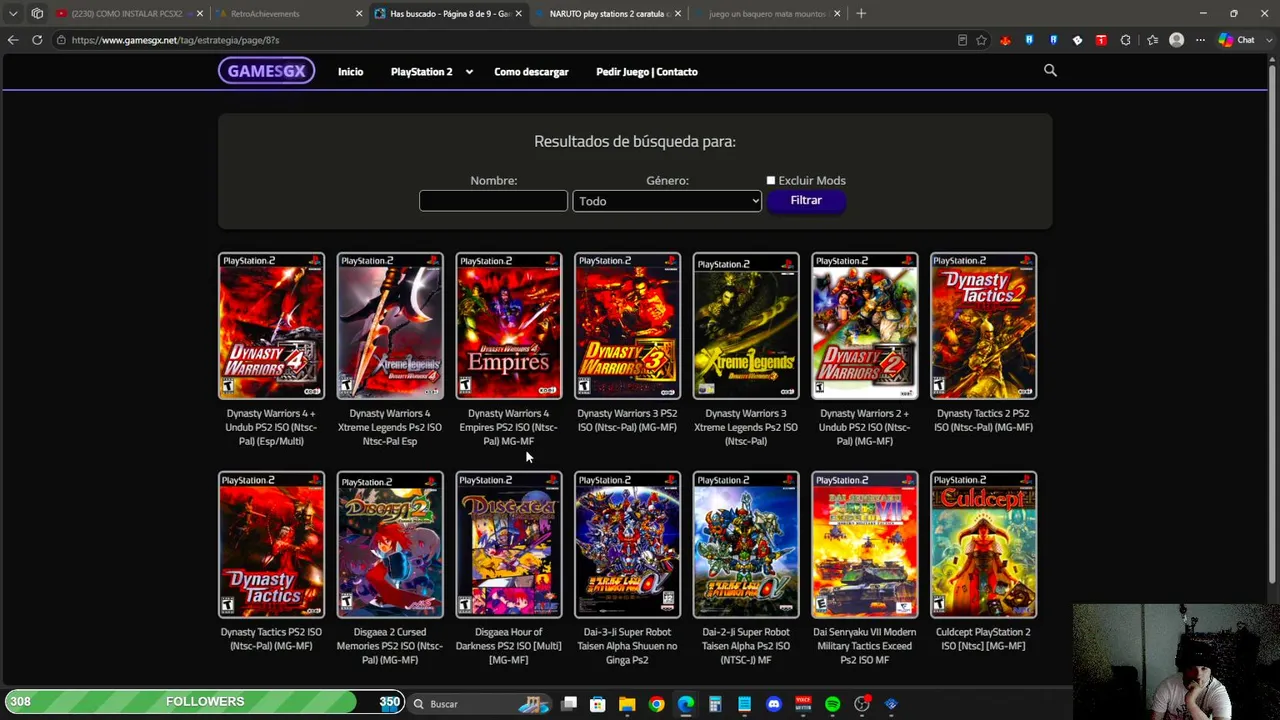Expand the PlayStation 2 menu arrow
Image resolution: width=1280 pixels, height=720 pixels.
469,72
